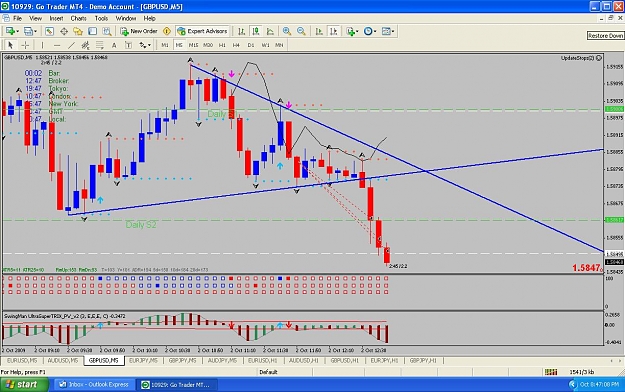
Task: Select the trendline drawing tool
Action: coord(71,45)
